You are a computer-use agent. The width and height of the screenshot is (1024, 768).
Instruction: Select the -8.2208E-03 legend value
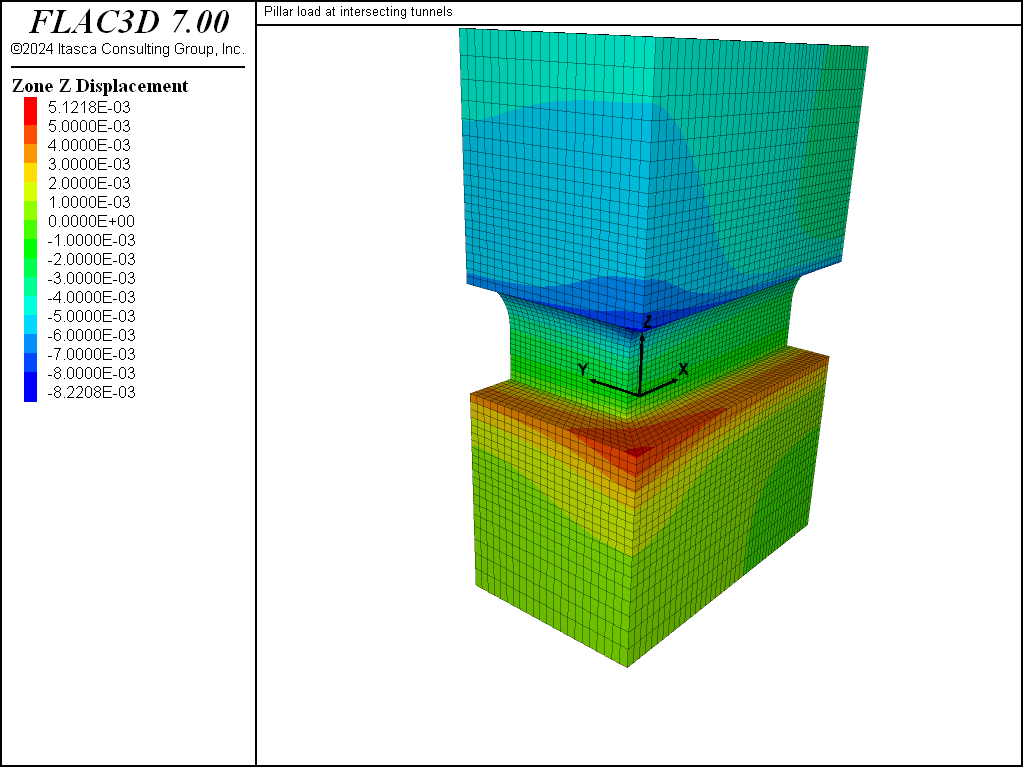(x=91, y=392)
